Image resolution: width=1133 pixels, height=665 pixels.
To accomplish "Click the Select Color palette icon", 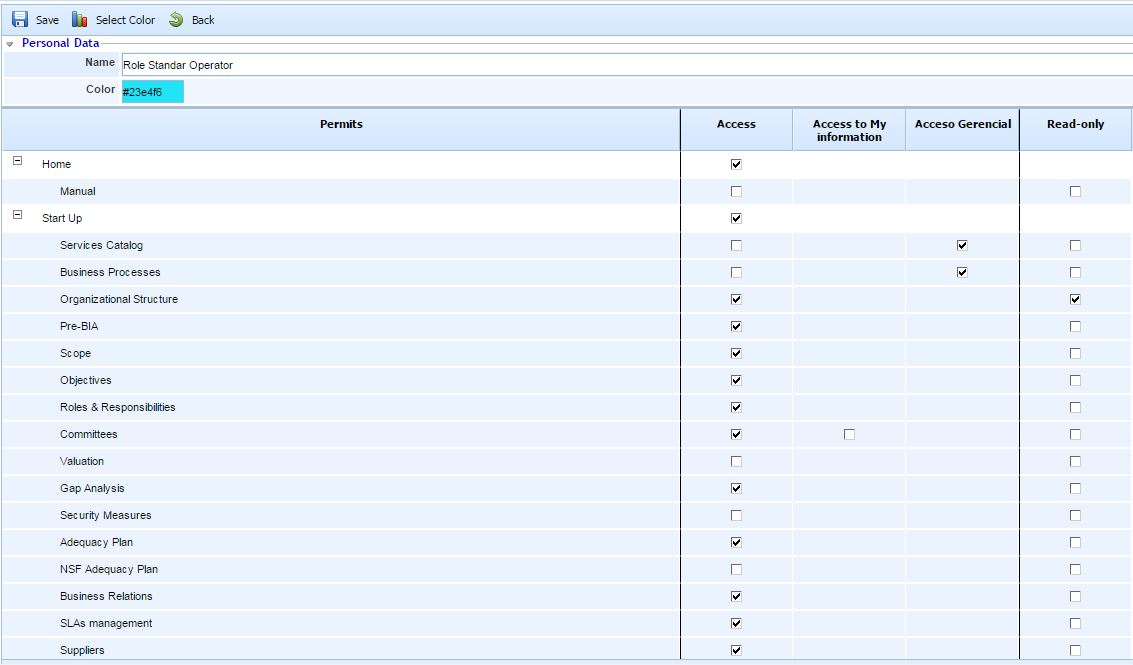I will [x=80, y=20].
